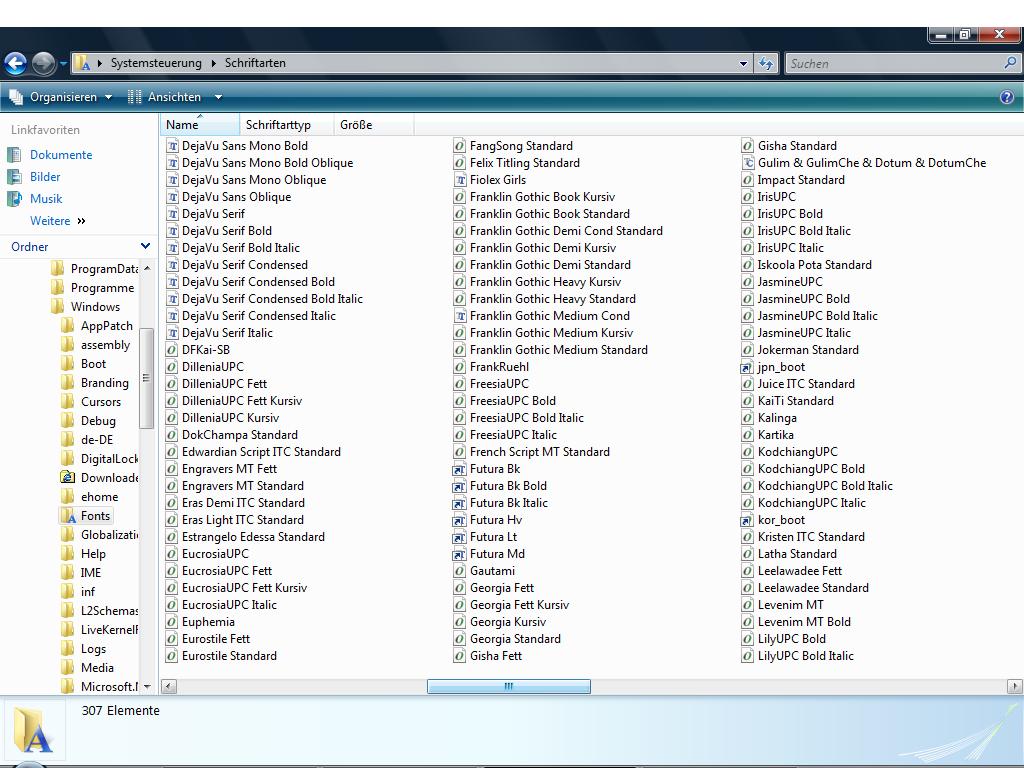The image size is (1024, 768).
Task: Click Systemsteuerung in the address path
Action: [x=156, y=63]
